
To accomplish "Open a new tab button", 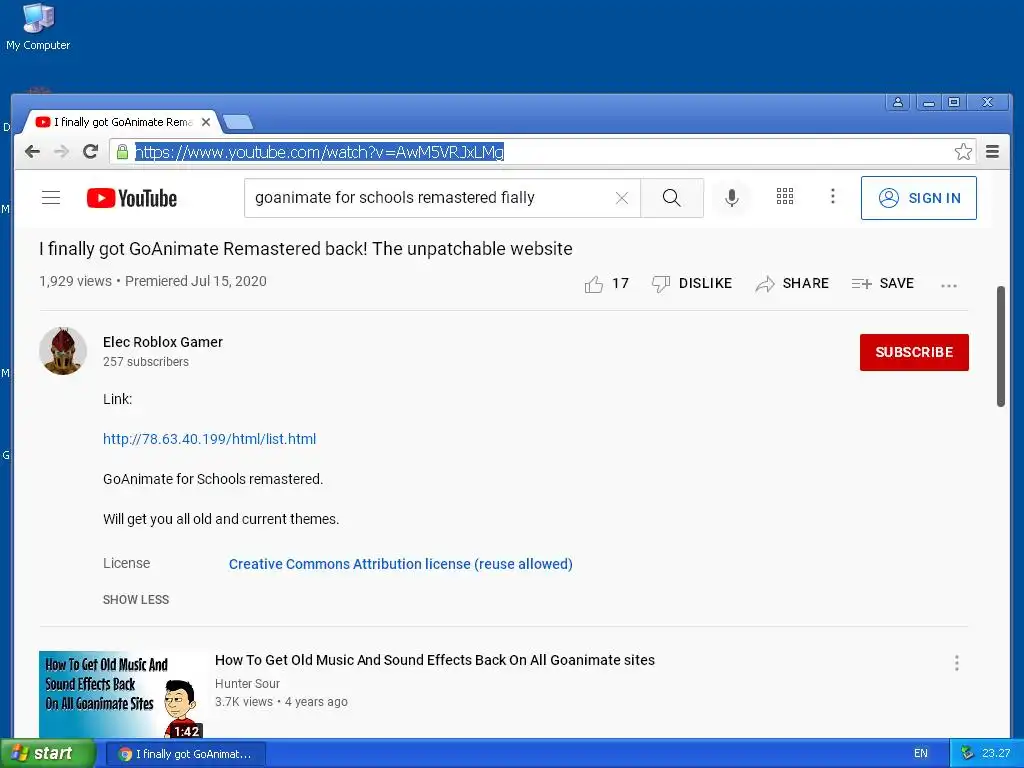I will (238, 122).
